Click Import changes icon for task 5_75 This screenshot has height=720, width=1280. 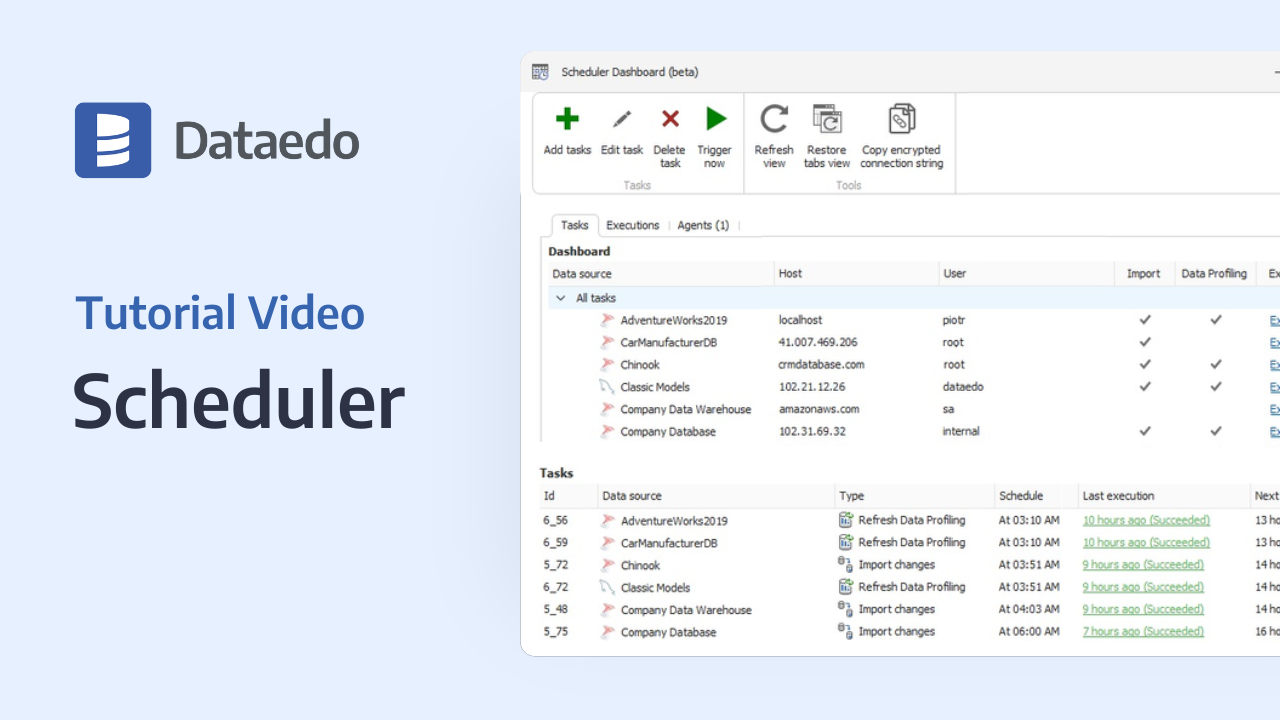tap(846, 631)
